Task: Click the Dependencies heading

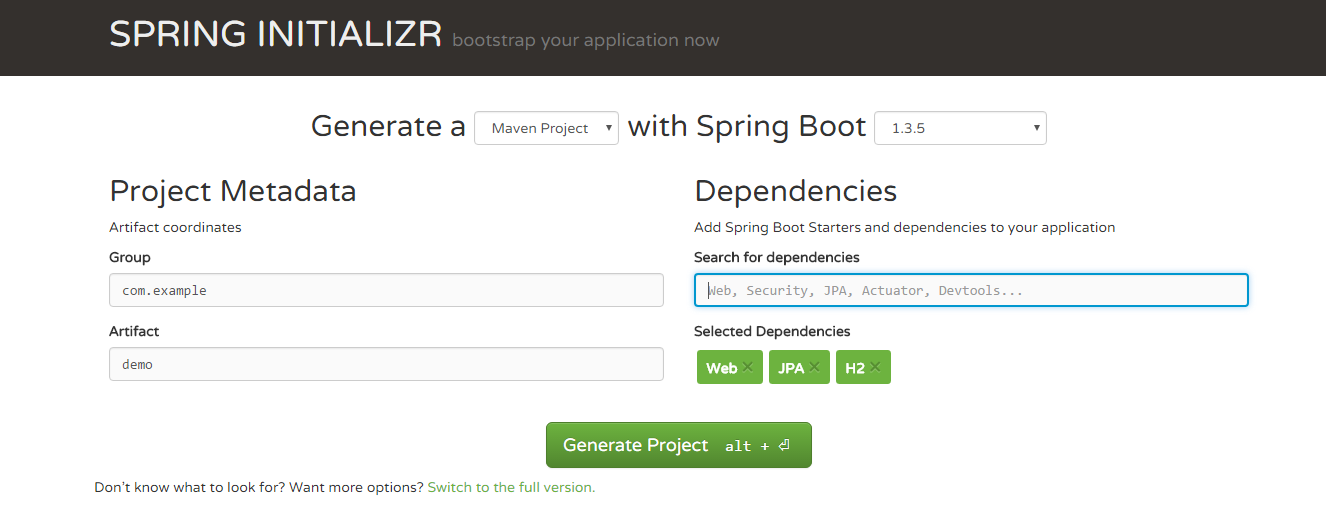Action: (796, 191)
